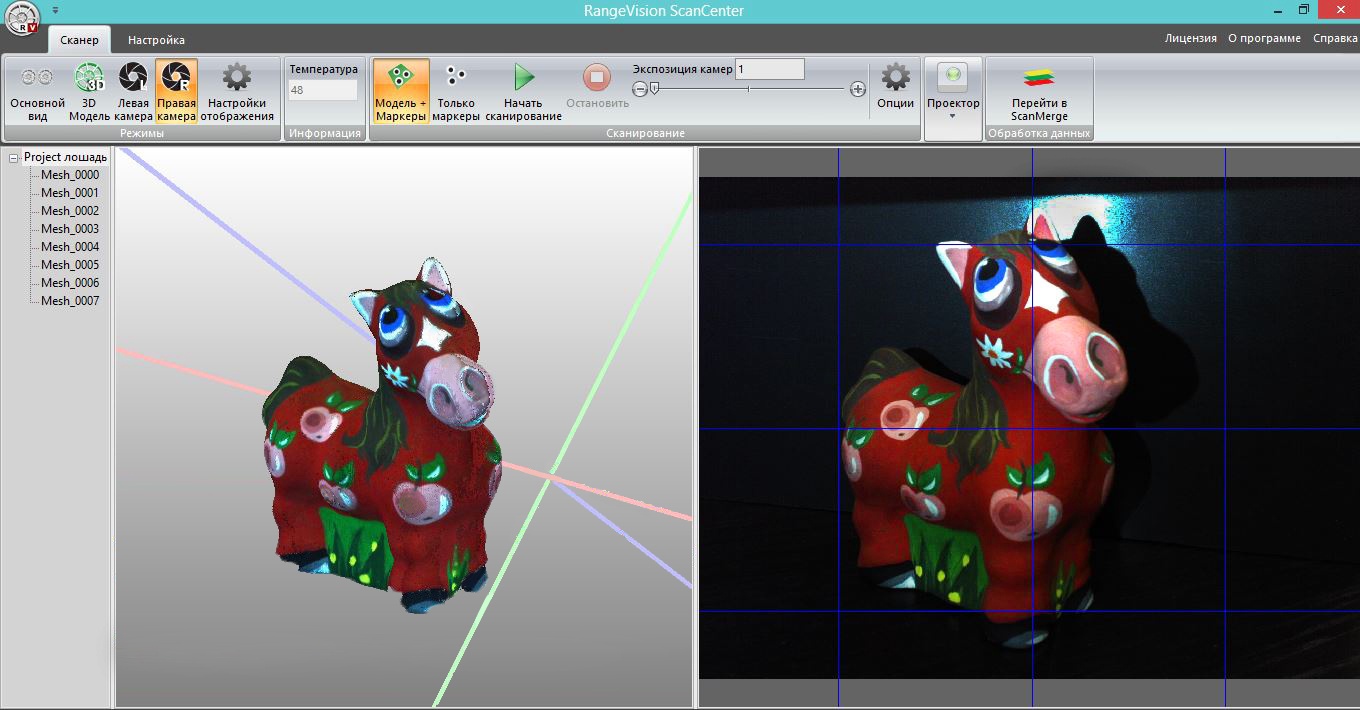
Task: Open the О программе menu item
Action: point(1264,38)
